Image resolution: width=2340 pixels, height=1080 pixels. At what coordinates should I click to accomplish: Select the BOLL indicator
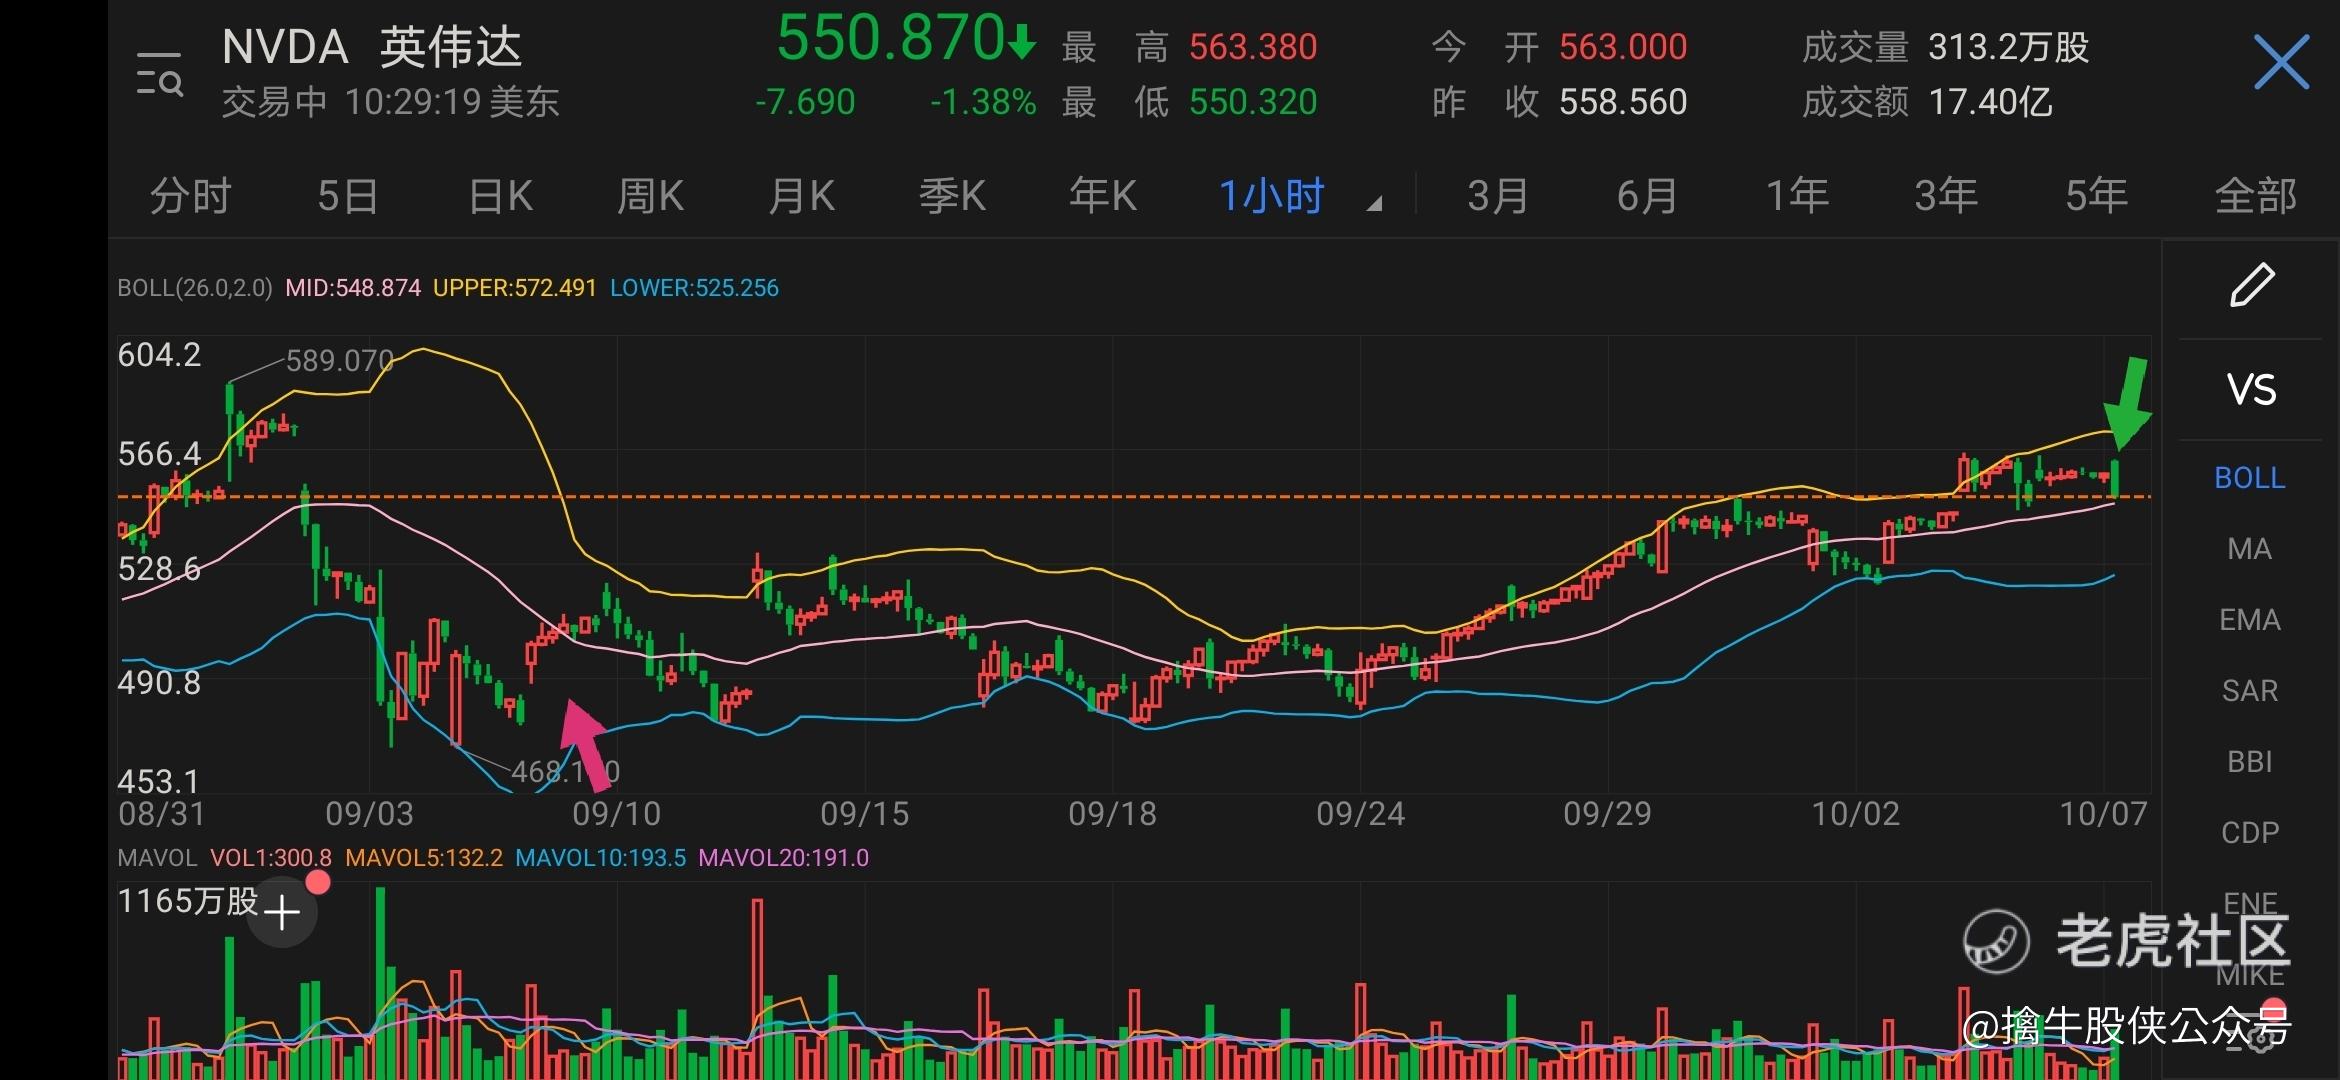pyautogui.click(x=2250, y=478)
